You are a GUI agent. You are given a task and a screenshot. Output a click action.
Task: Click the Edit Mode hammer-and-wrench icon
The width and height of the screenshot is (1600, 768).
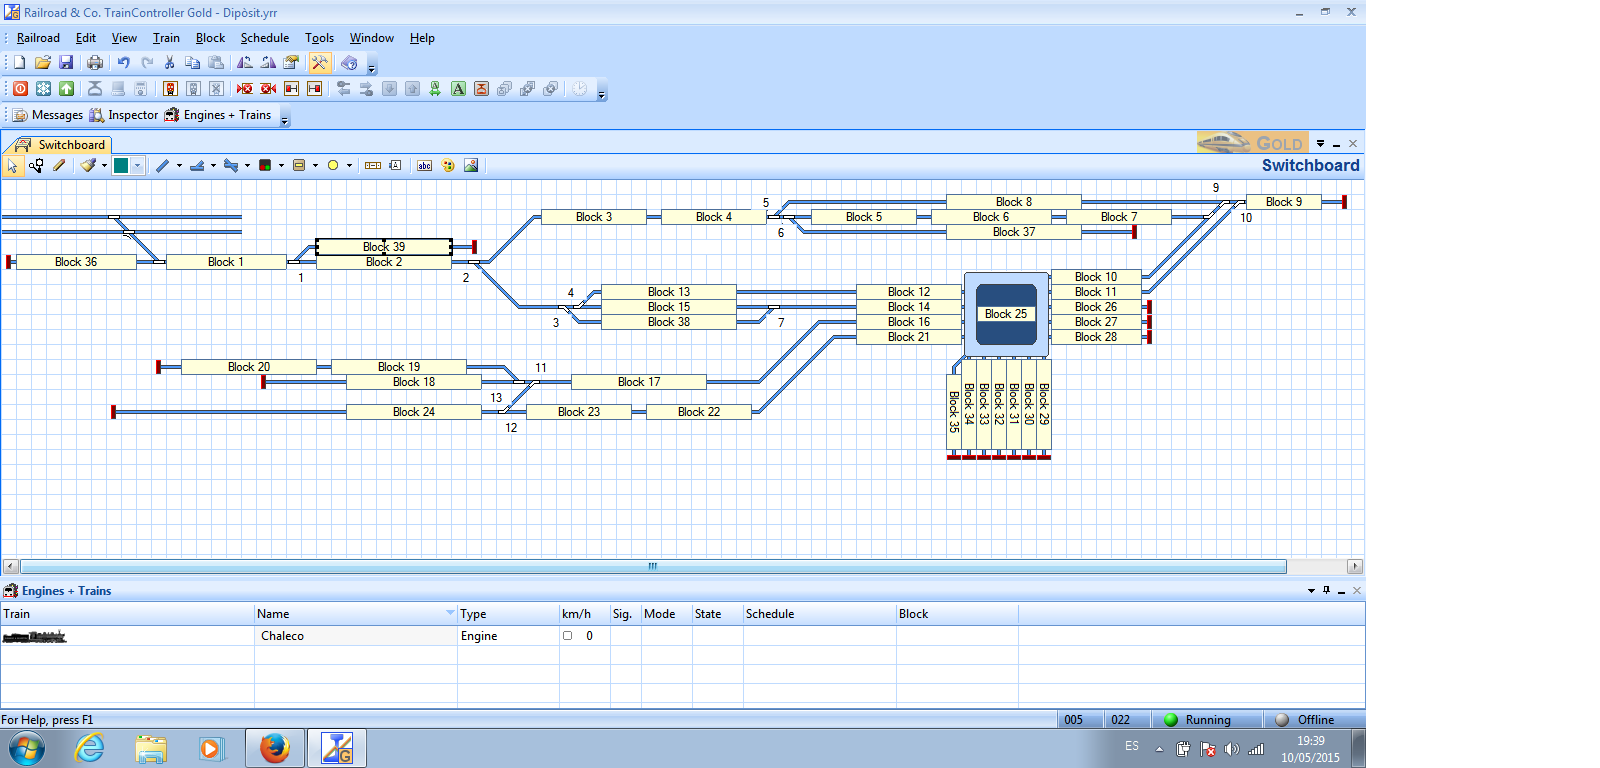319,63
